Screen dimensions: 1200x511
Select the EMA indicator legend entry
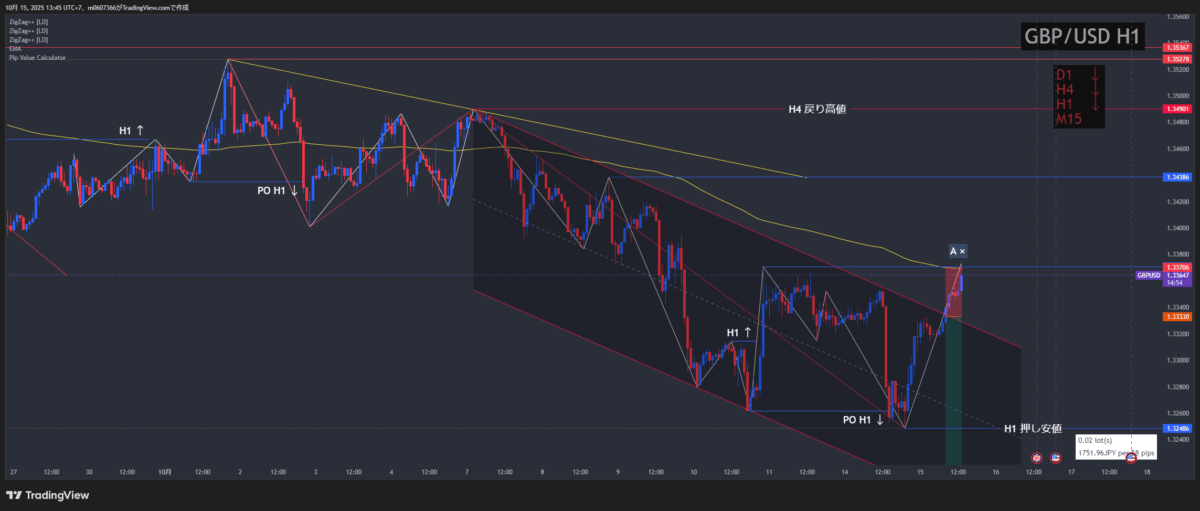[15, 48]
